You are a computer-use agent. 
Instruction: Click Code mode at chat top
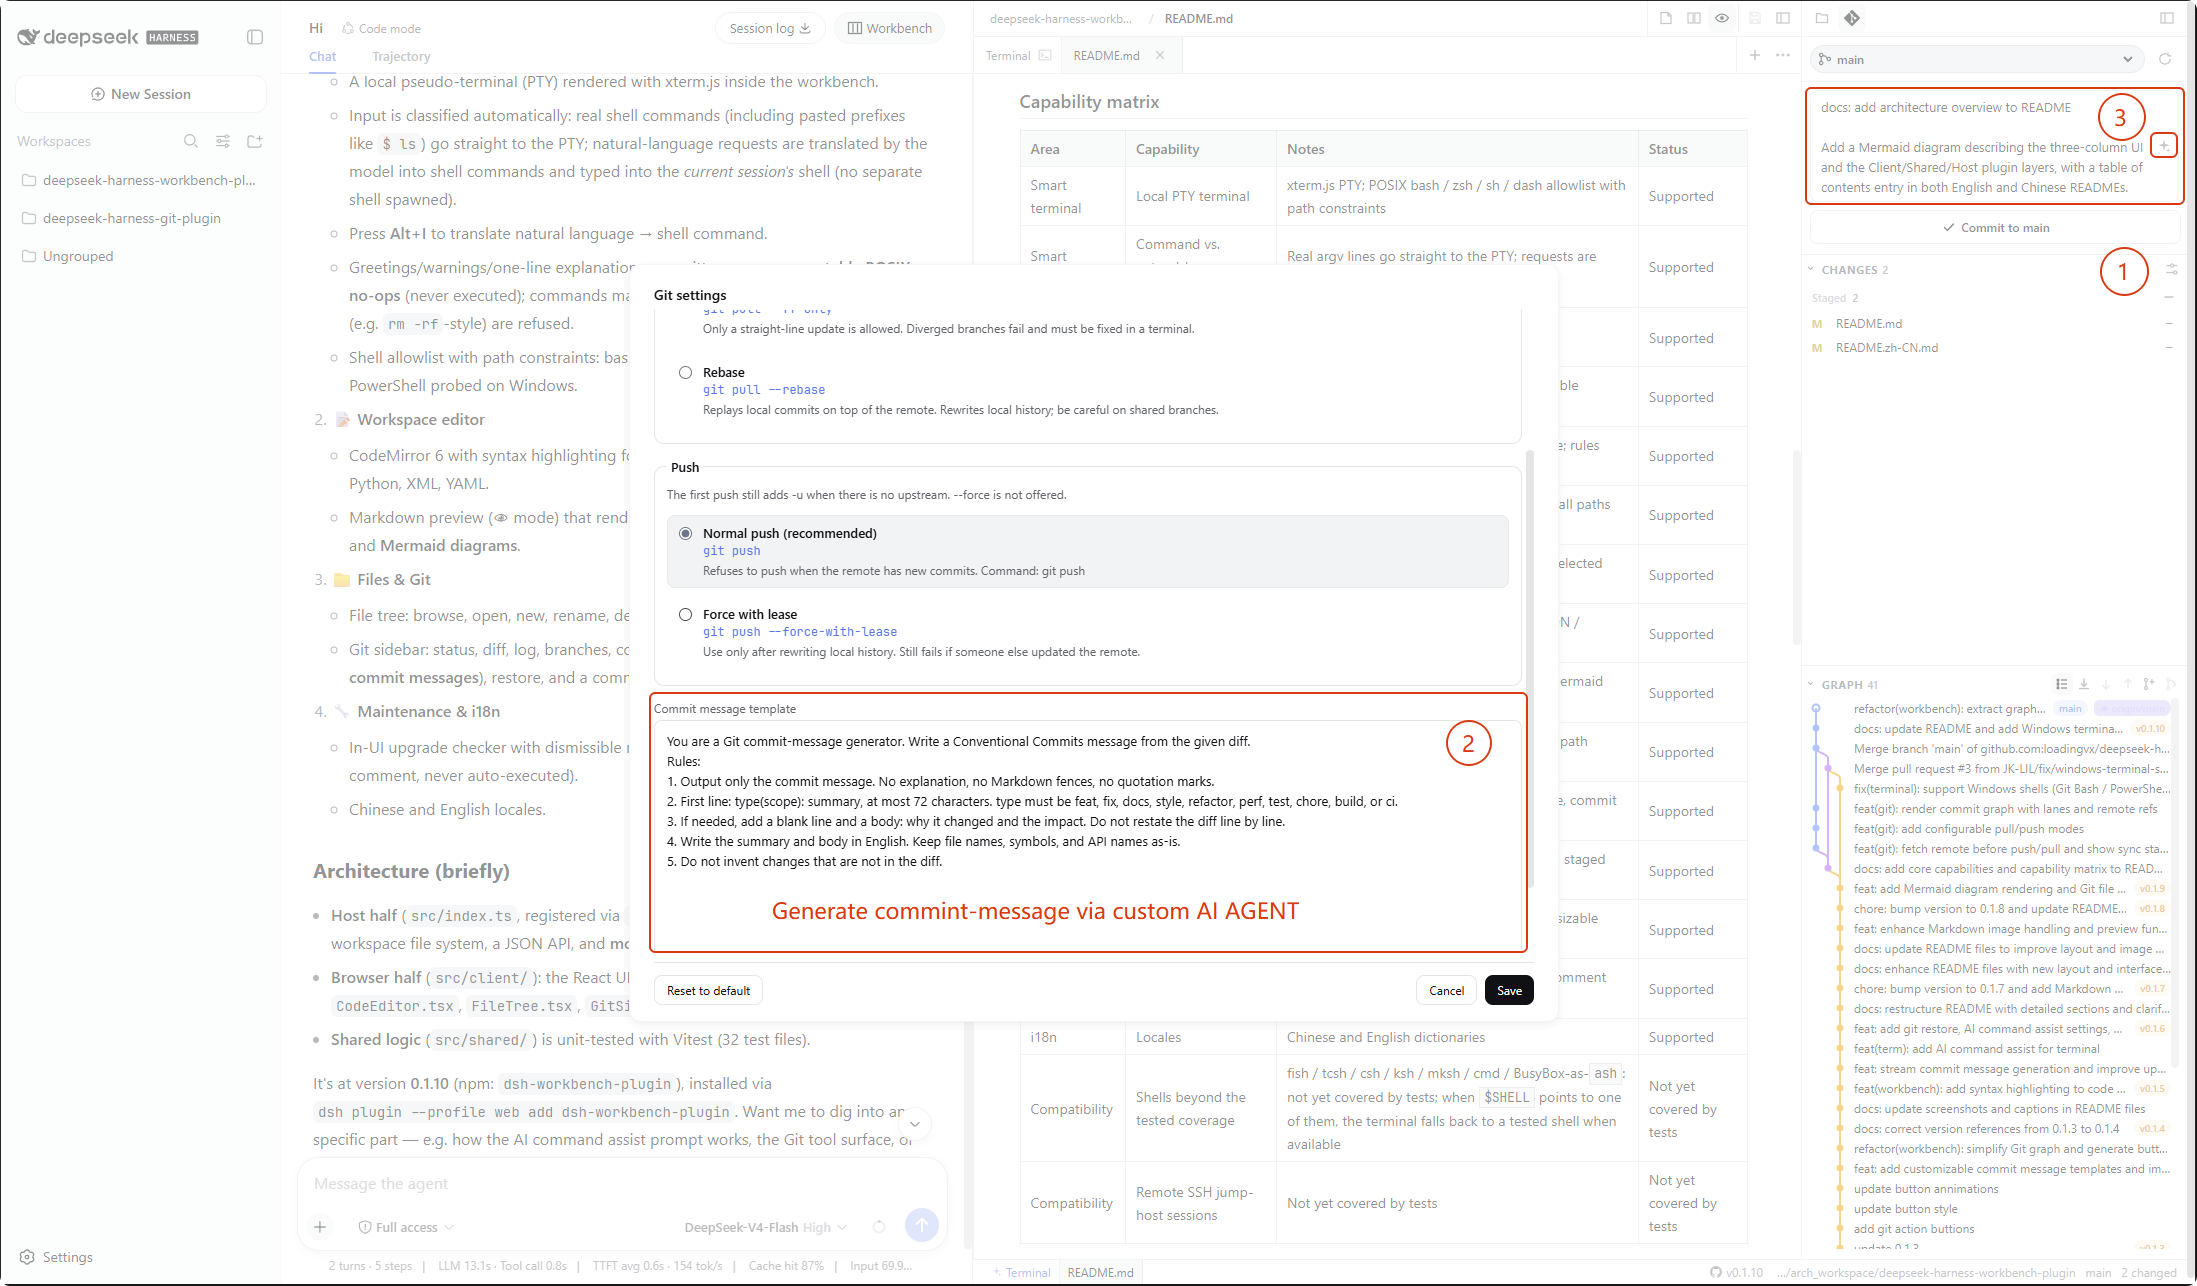coord(381,28)
